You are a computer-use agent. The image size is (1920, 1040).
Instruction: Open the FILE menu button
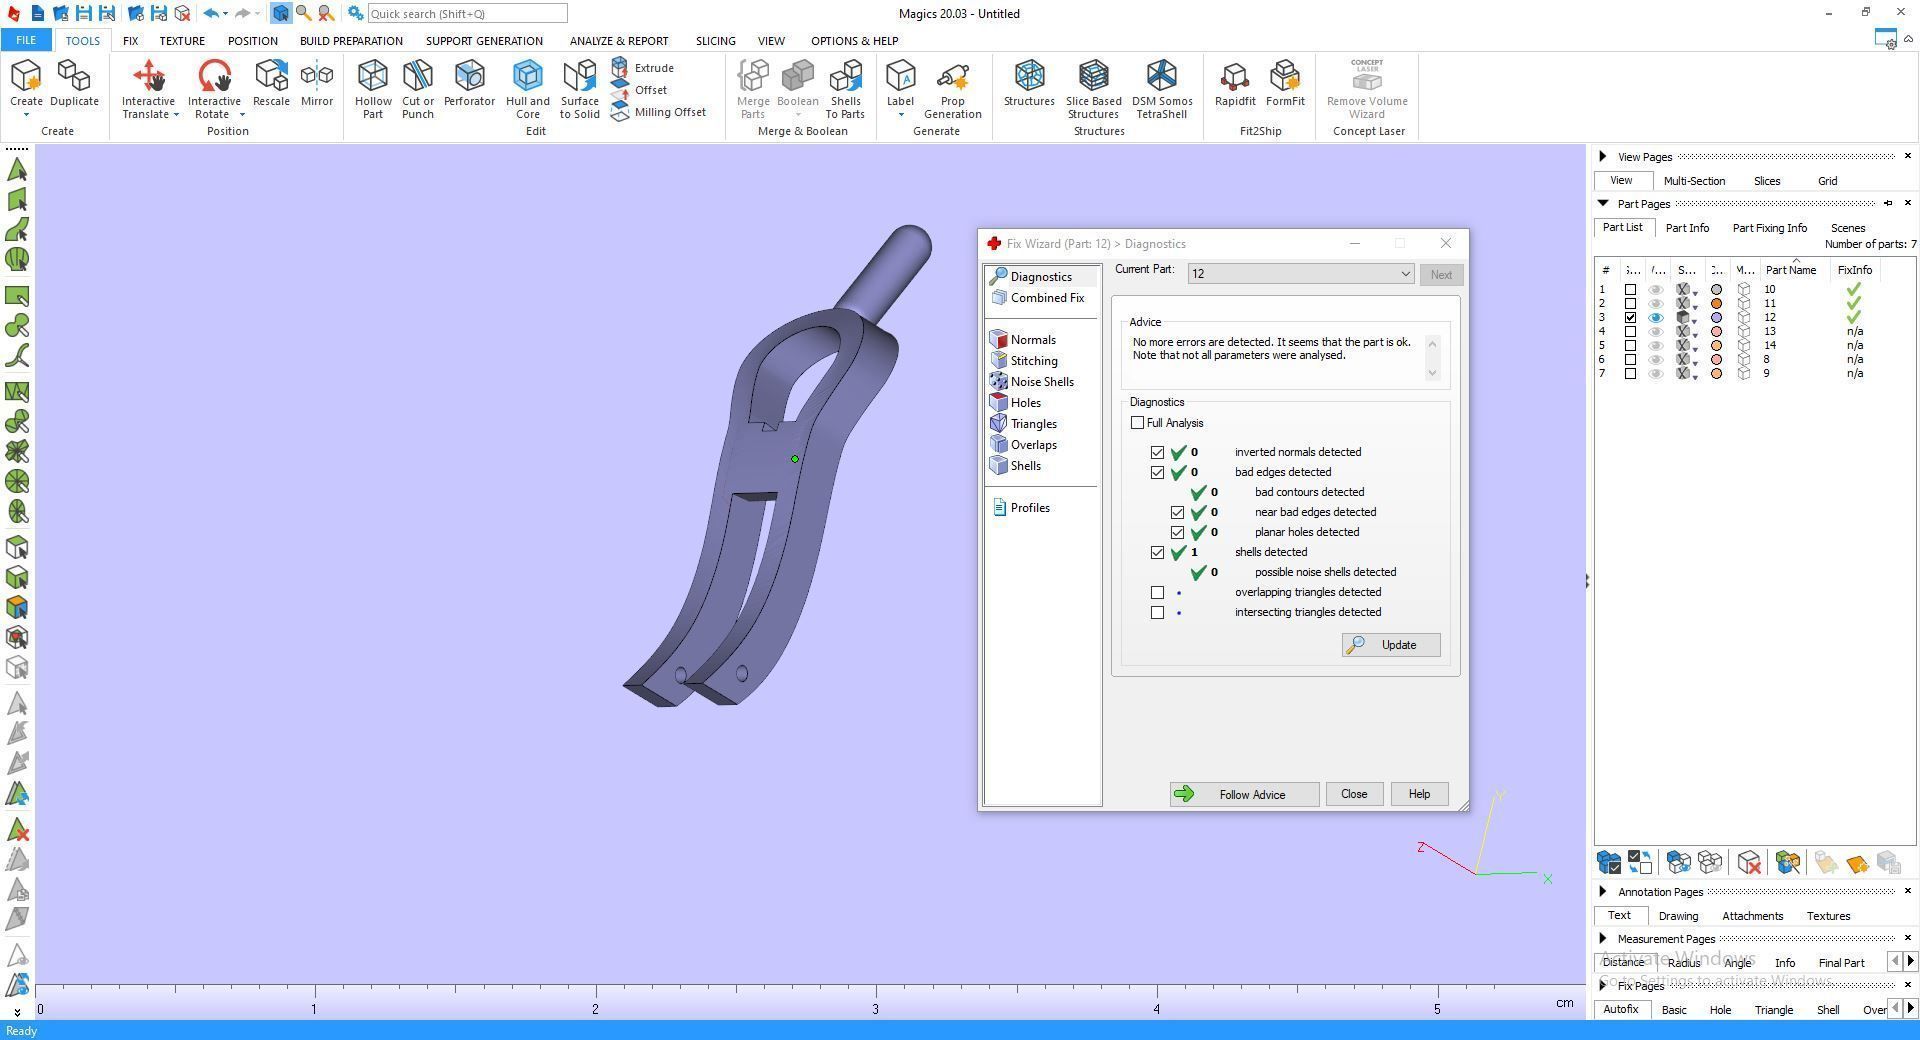[x=26, y=41]
